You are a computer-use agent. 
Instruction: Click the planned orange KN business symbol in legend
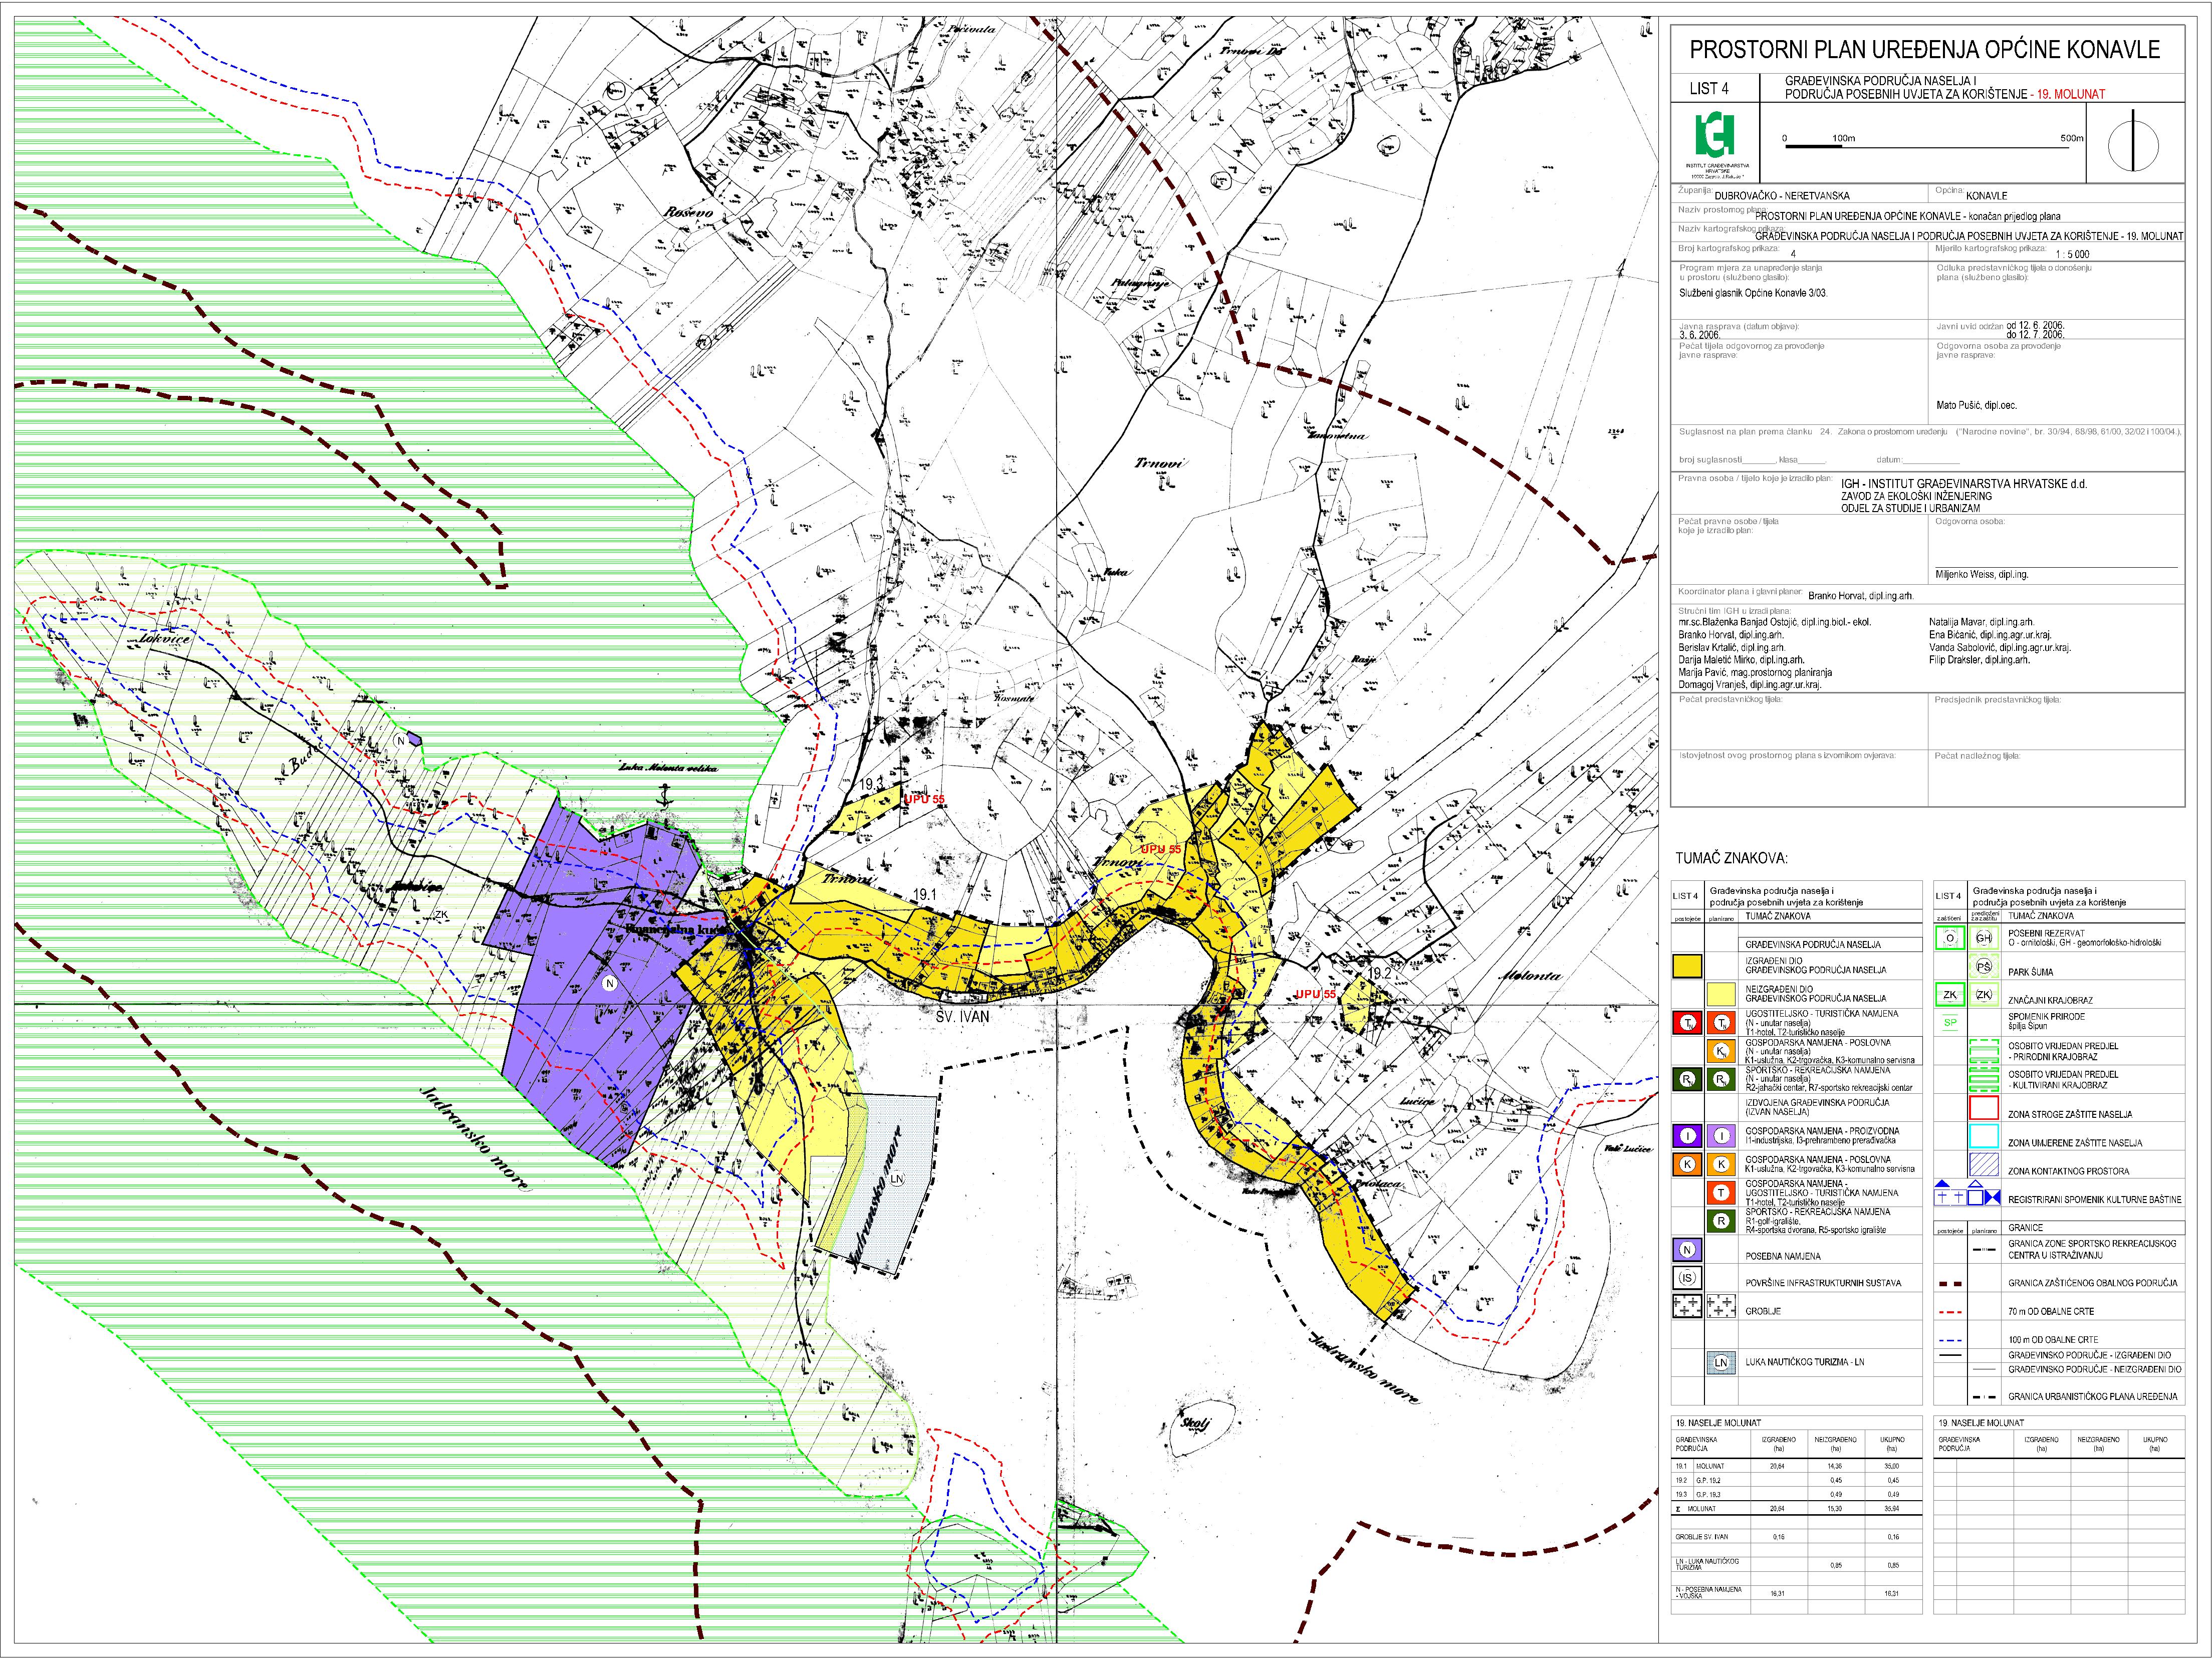[x=1721, y=1051]
